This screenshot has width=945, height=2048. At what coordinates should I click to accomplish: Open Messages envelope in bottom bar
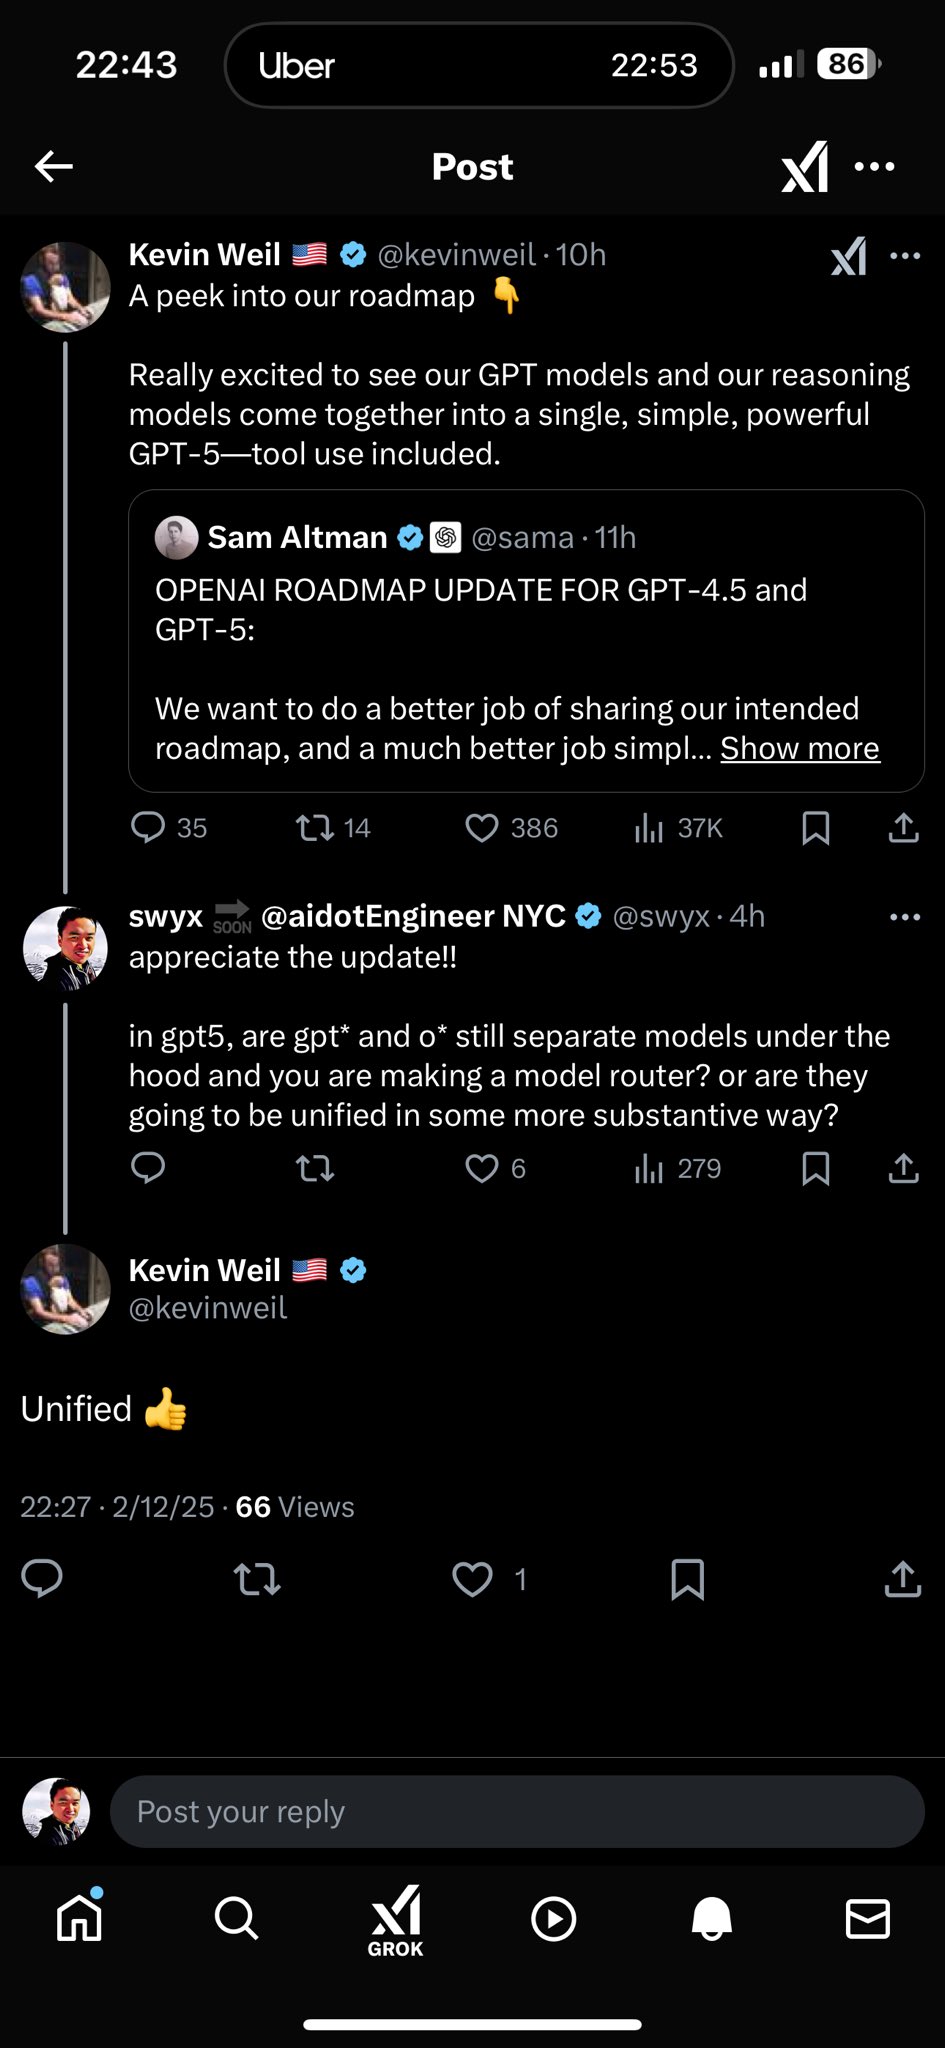[867, 1918]
